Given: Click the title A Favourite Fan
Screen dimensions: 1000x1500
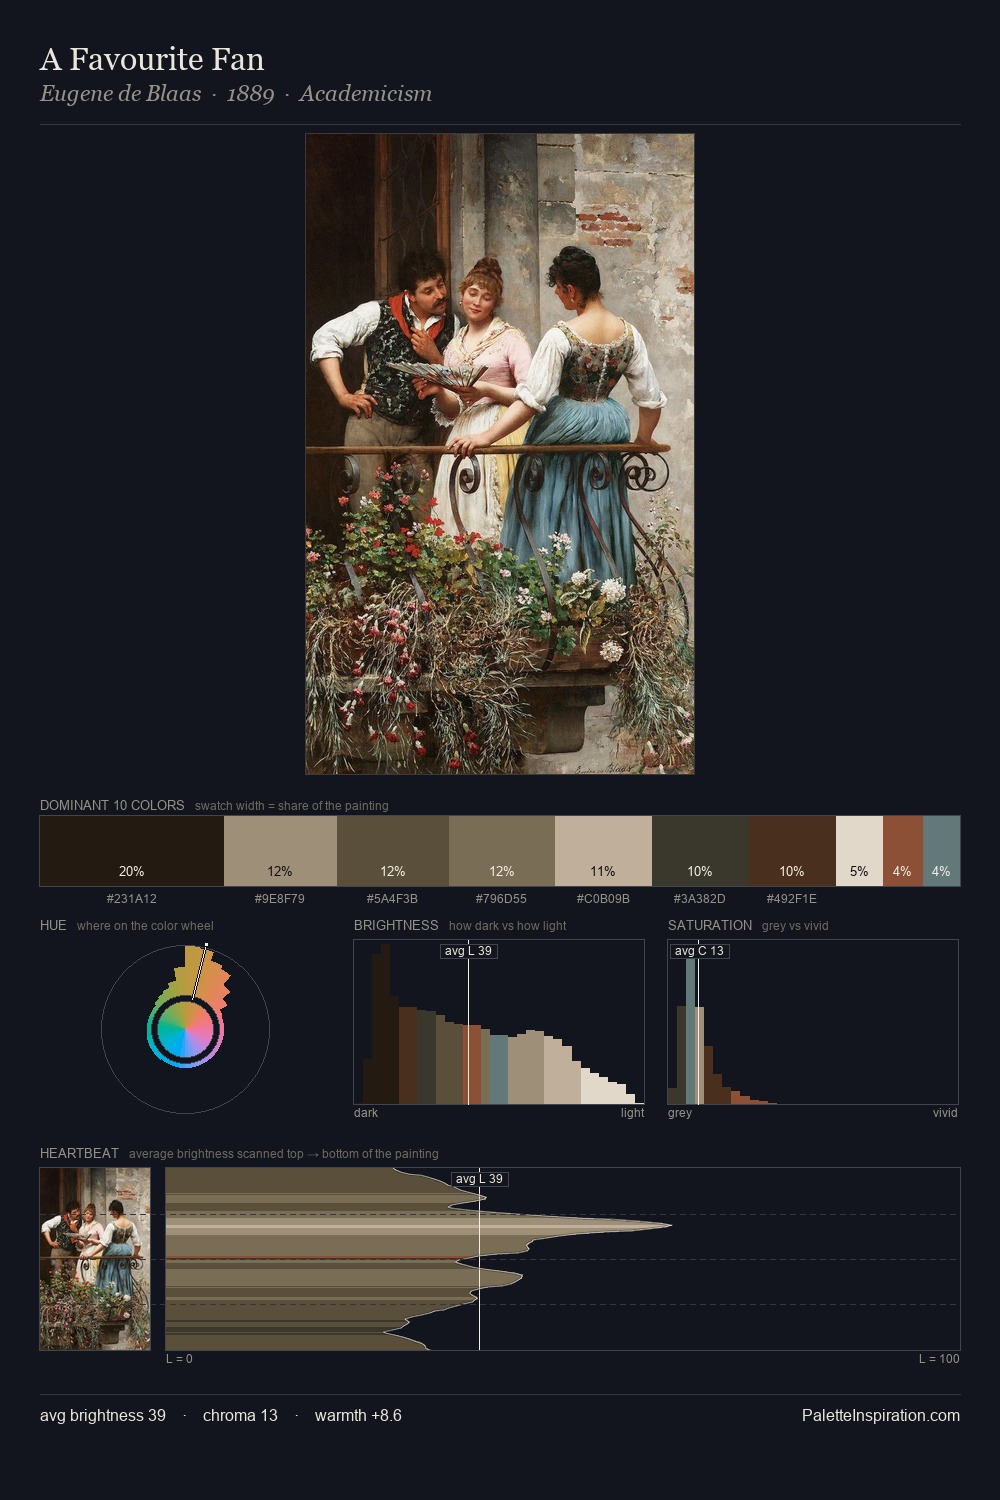Looking at the screenshot, I should tap(152, 60).
